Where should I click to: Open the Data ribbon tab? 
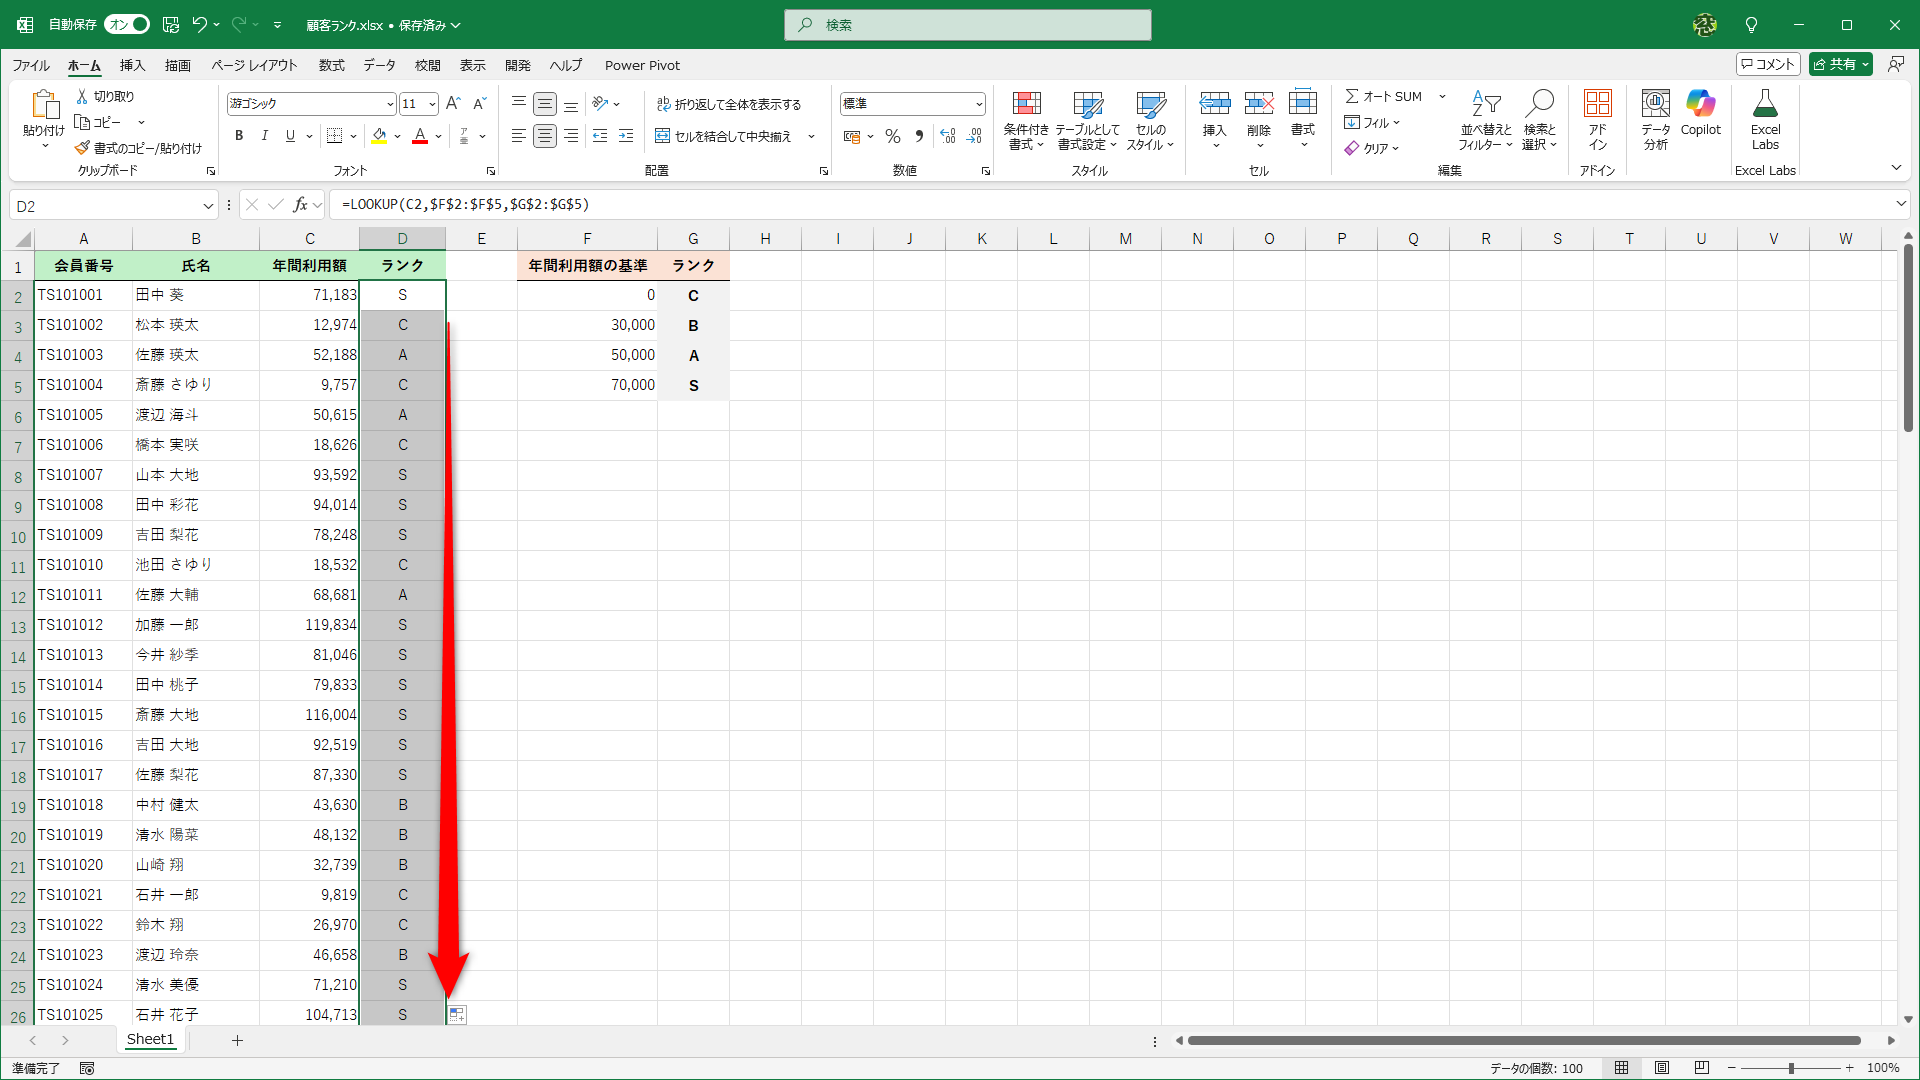379,65
